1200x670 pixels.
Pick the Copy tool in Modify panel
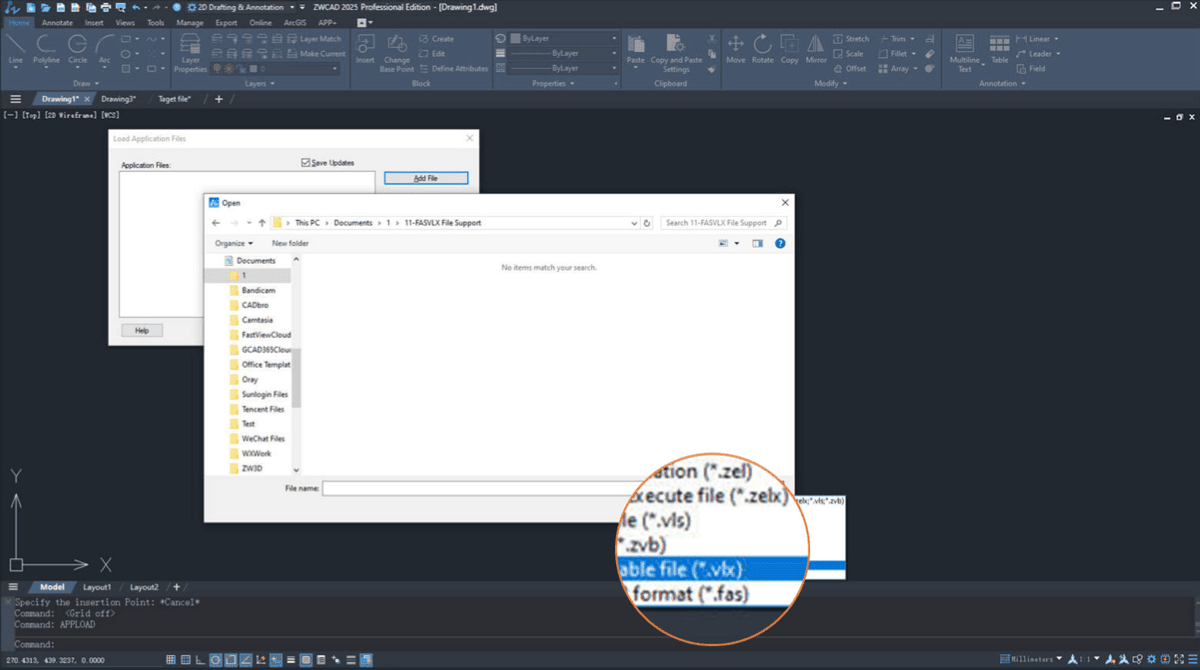click(x=790, y=49)
